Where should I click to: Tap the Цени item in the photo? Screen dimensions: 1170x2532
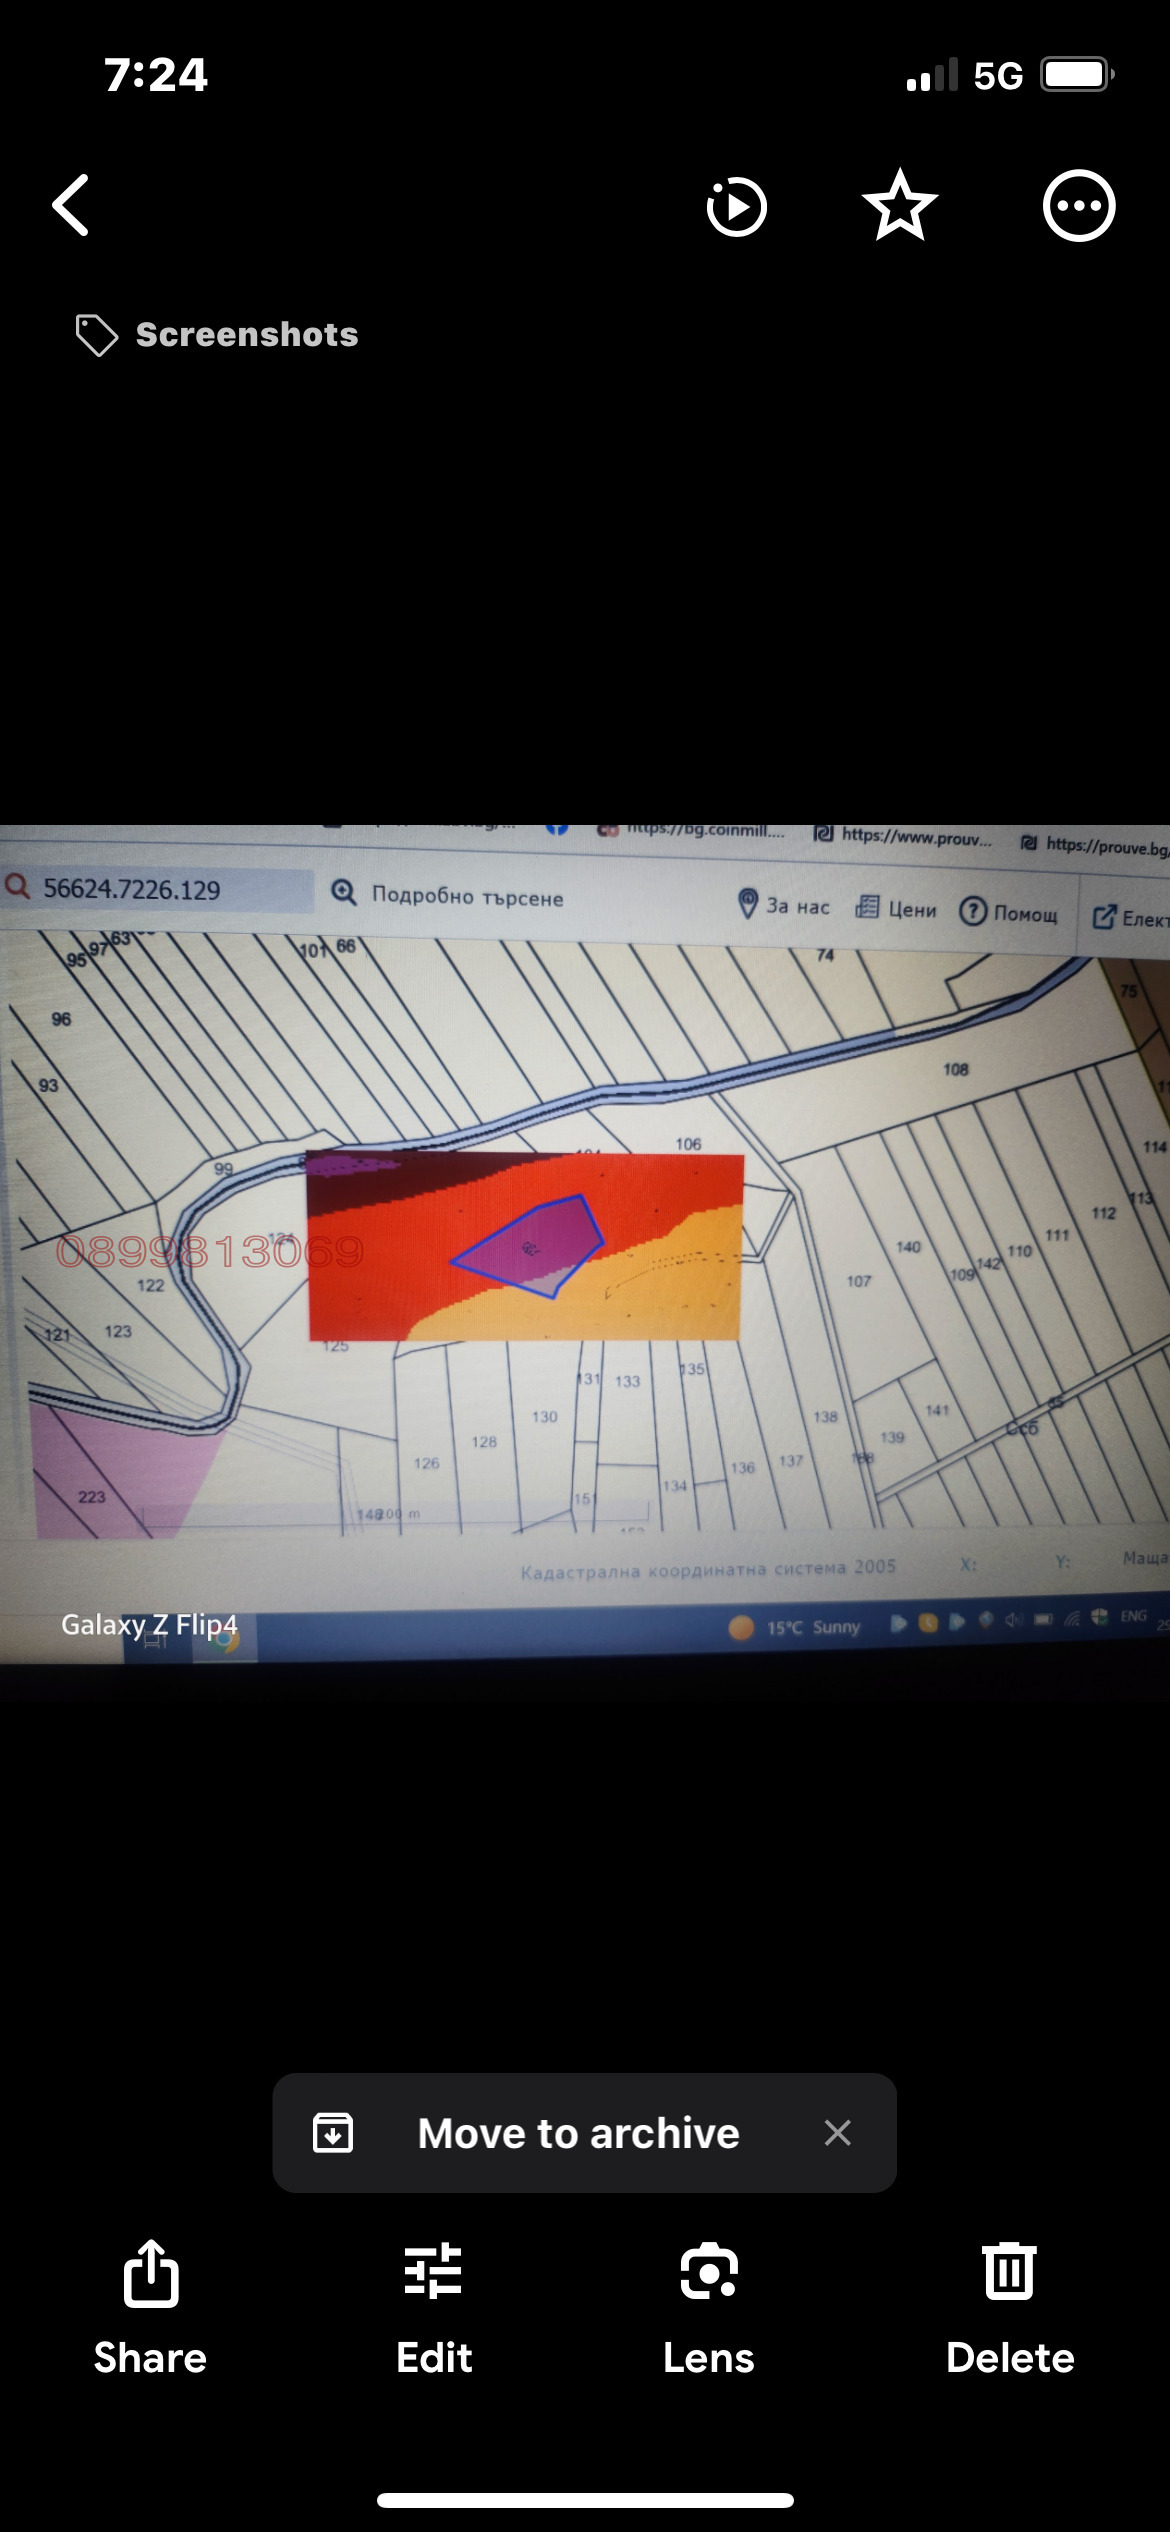(898, 908)
